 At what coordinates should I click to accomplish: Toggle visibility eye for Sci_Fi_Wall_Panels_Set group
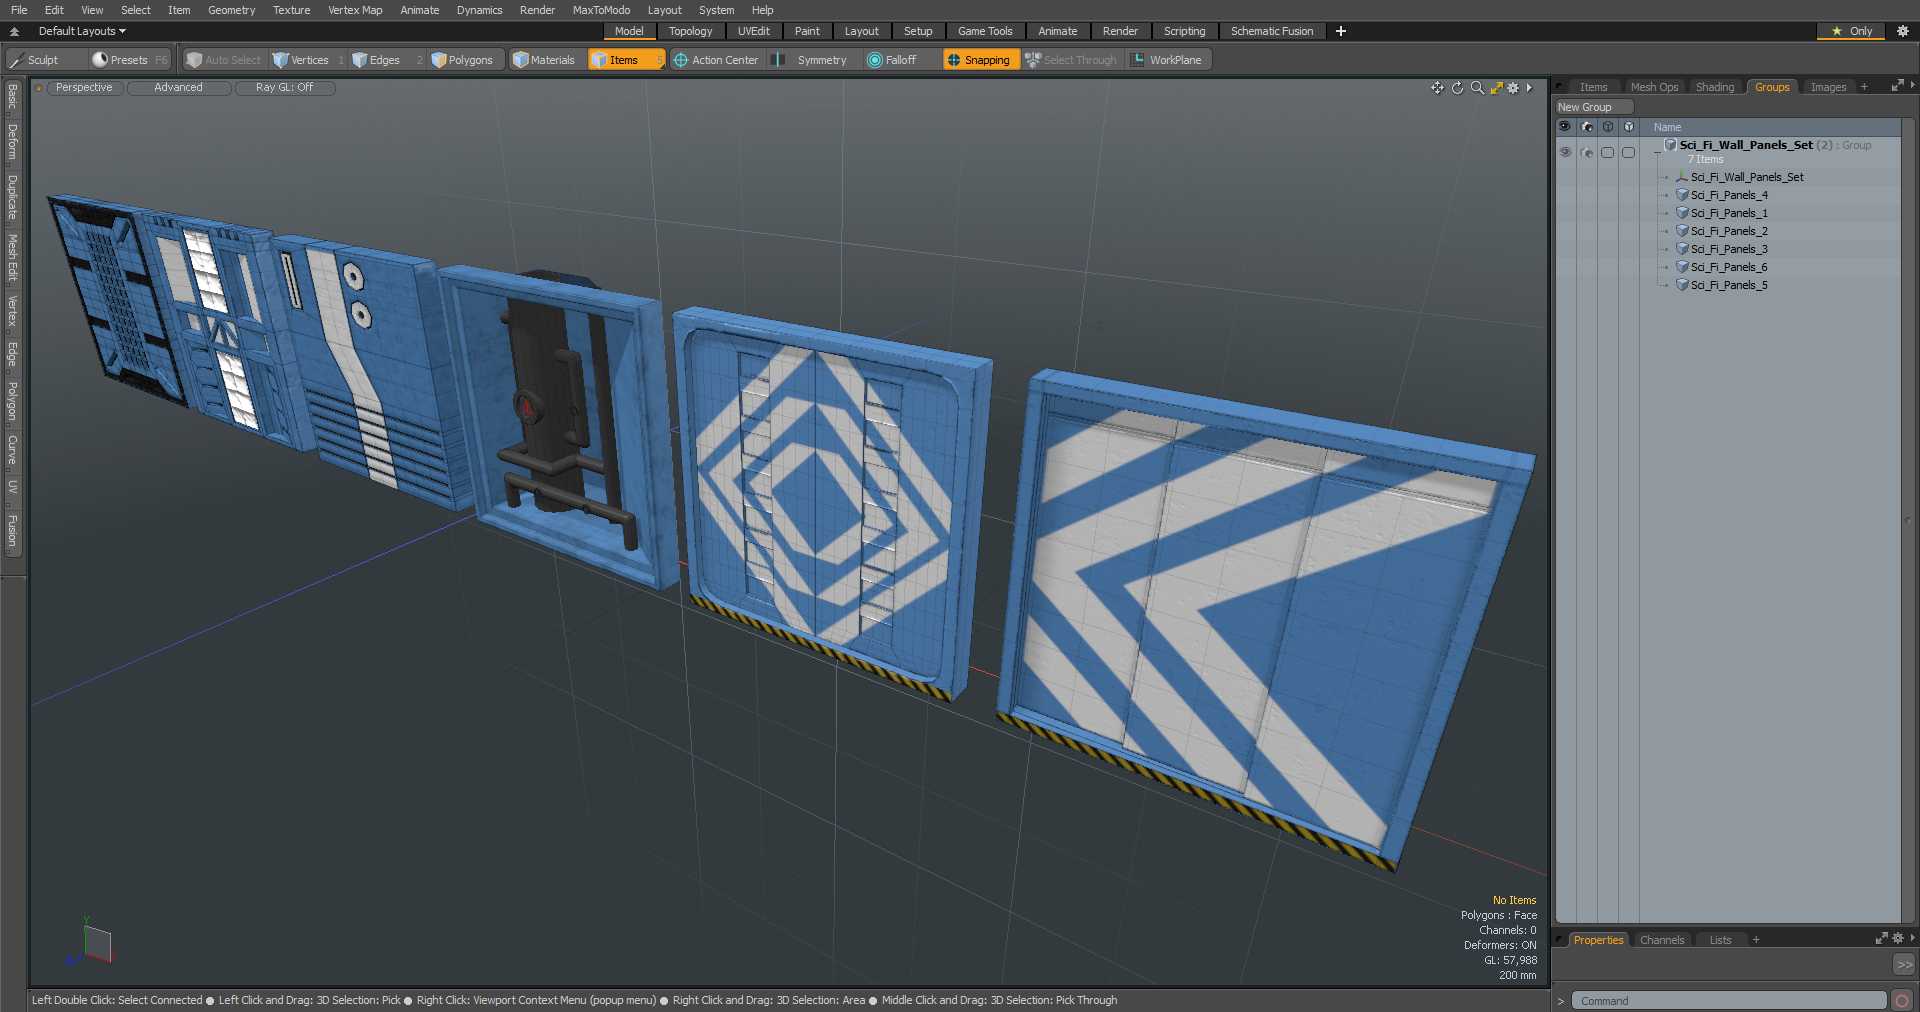coord(1565,152)
